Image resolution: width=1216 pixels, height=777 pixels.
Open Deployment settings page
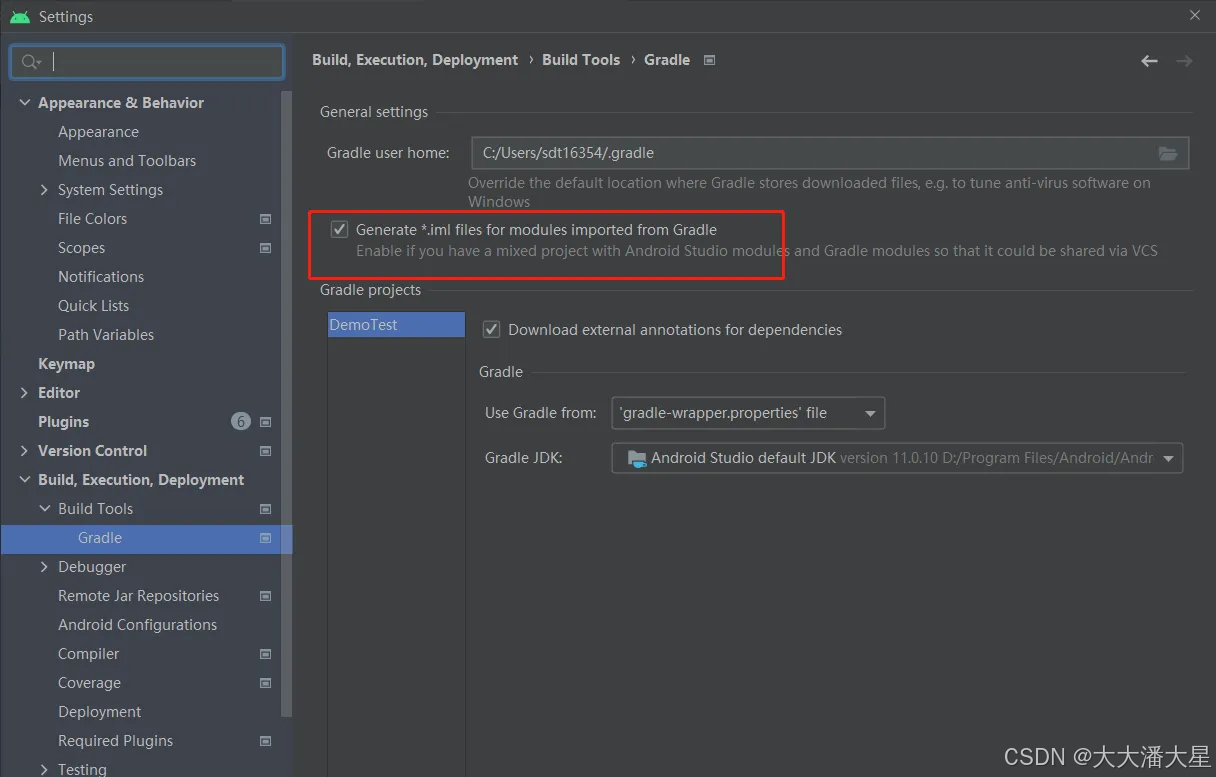[x=99, y=712]
